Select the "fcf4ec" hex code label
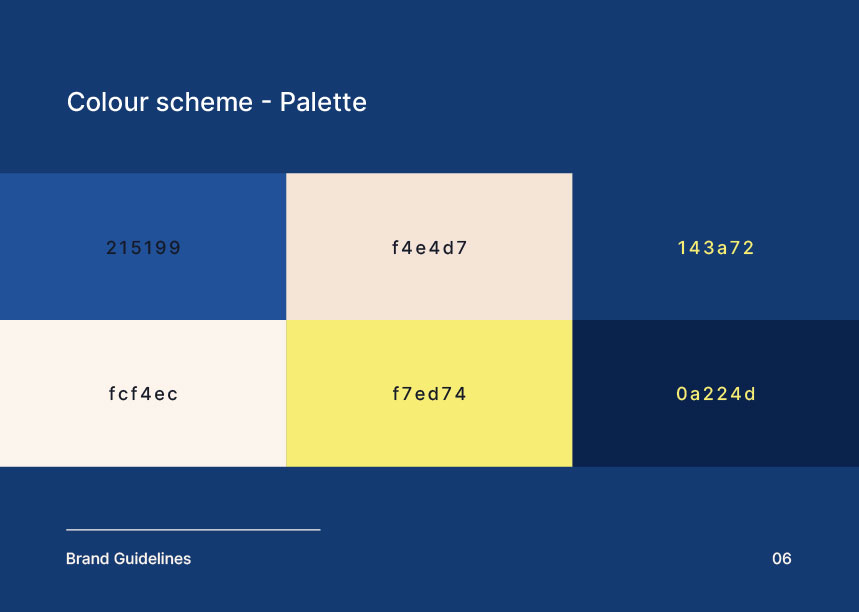This screenshot has height=612, width=859. [x=143, y=394]
